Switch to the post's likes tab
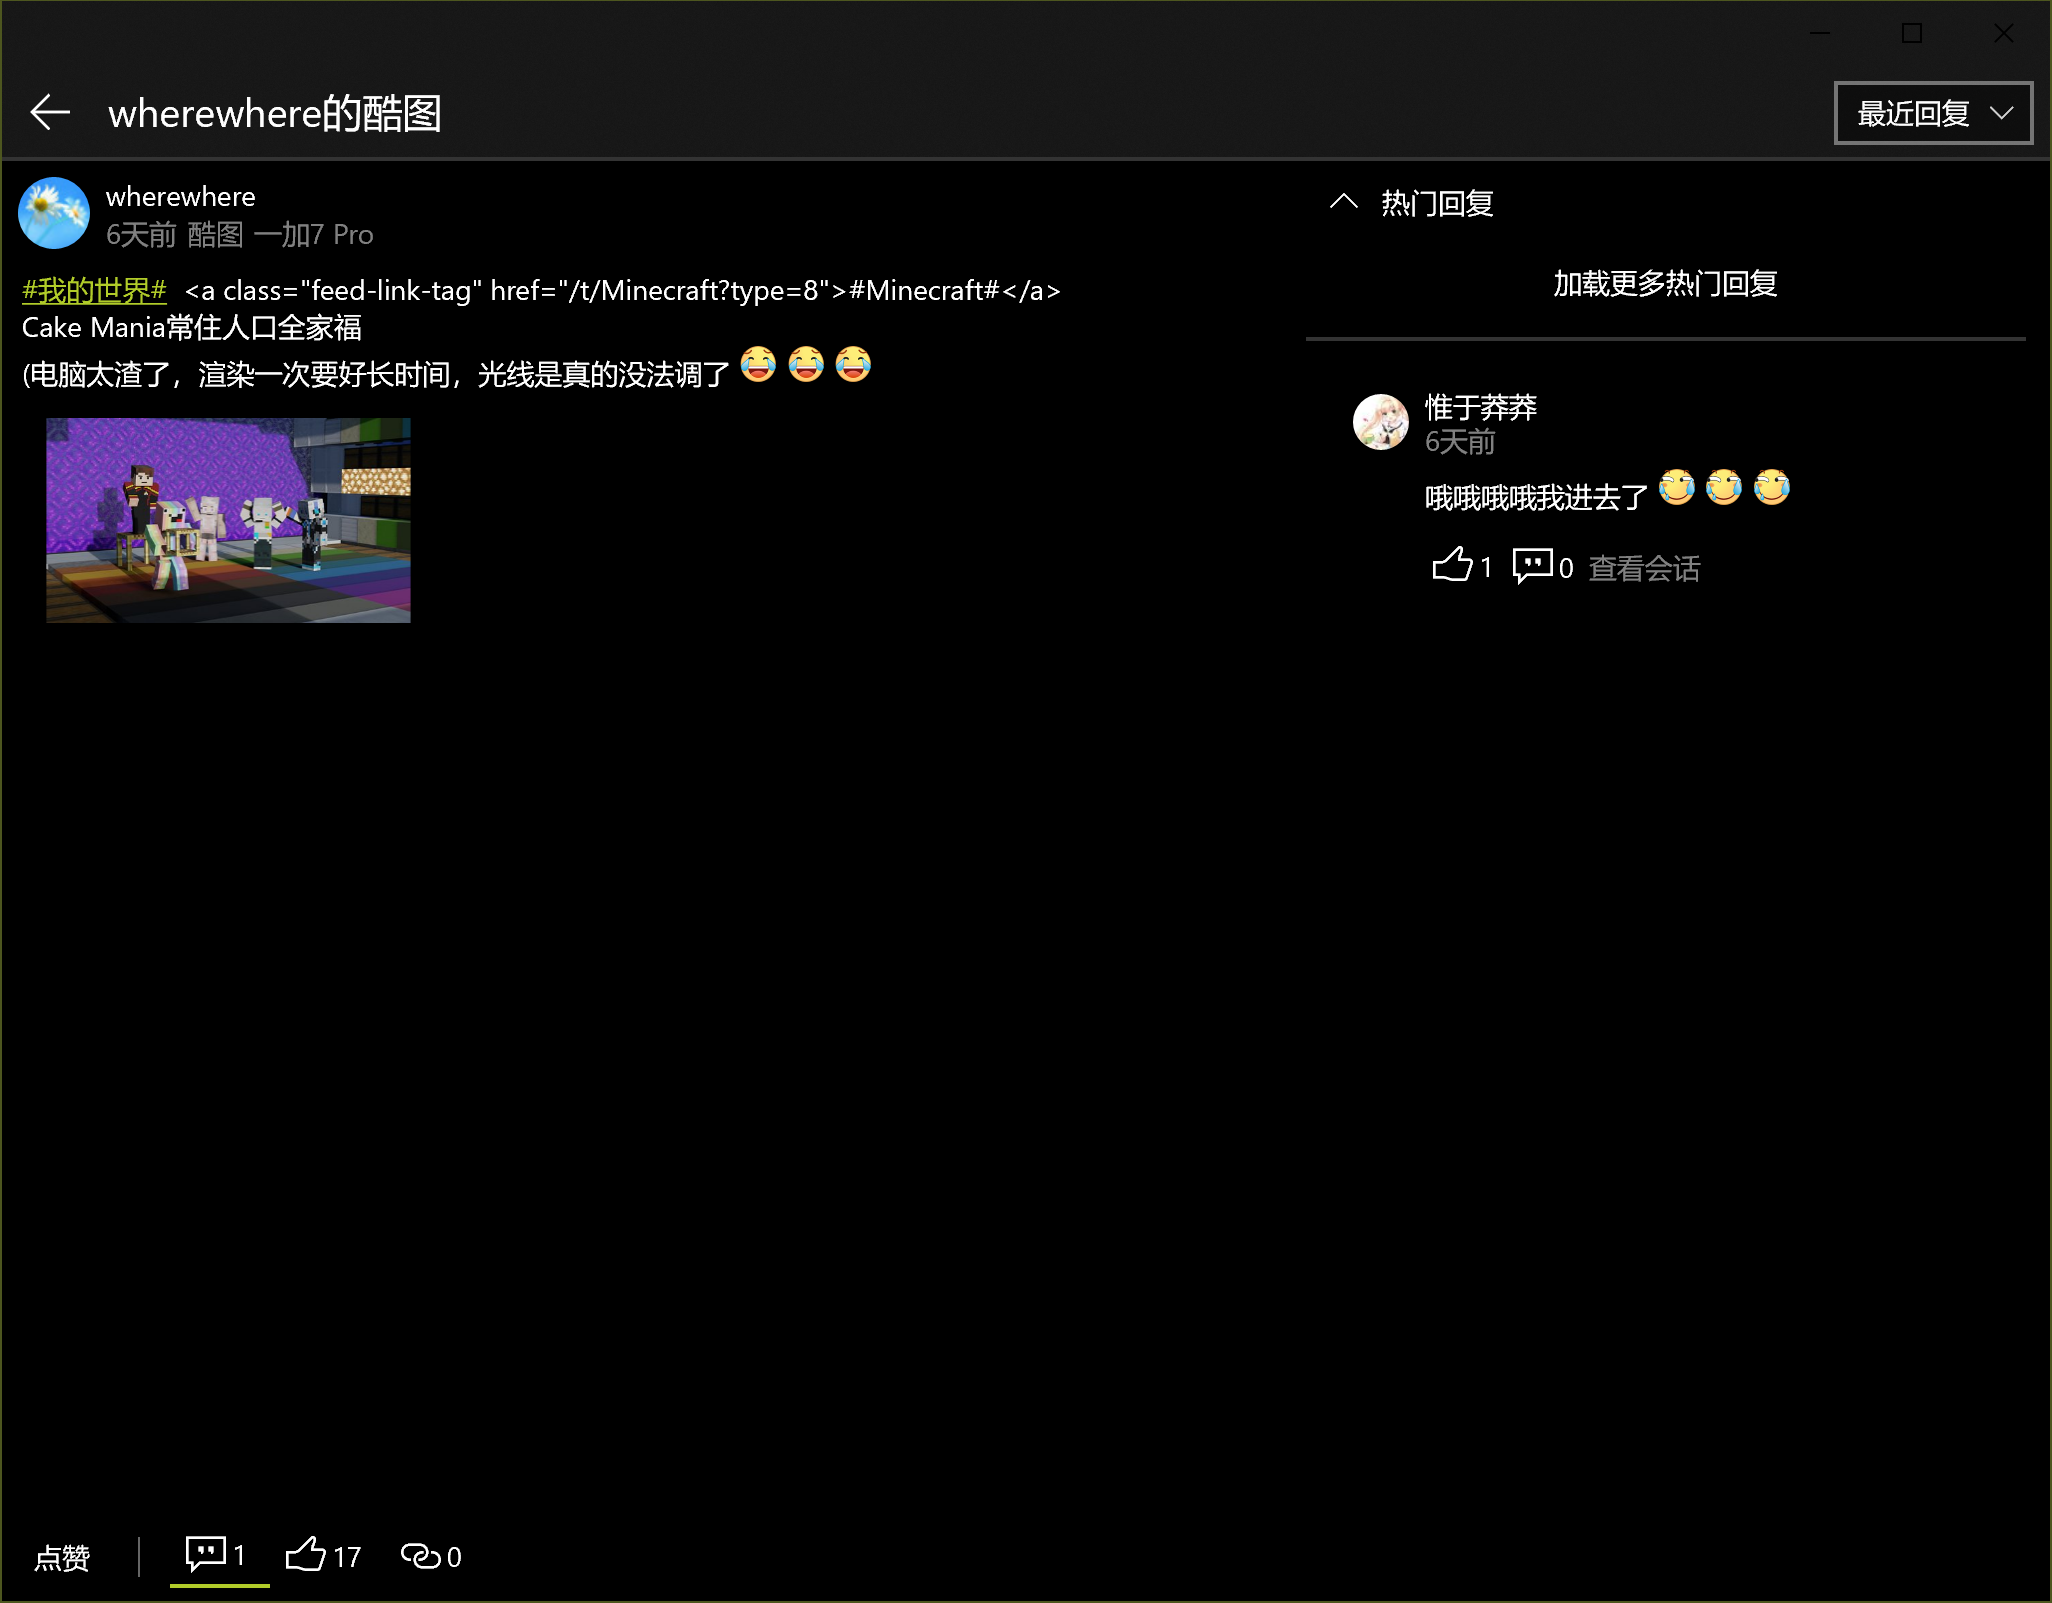 pyautogui.click(x=322, y=1556)
